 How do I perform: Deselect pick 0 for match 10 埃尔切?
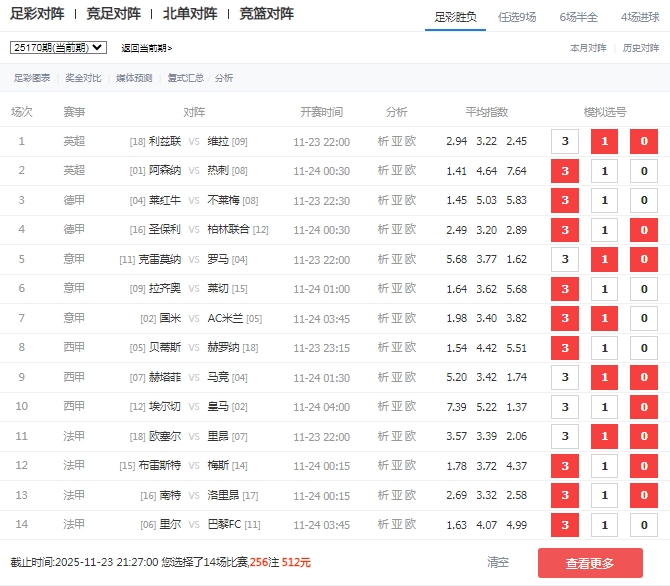pyautogui.click(x=643, y=407)
